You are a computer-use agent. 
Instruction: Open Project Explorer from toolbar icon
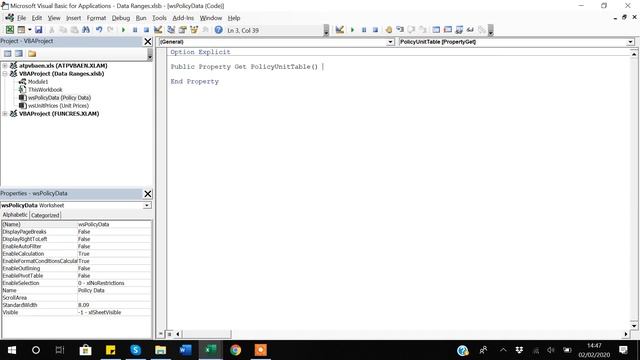[171, 30]
